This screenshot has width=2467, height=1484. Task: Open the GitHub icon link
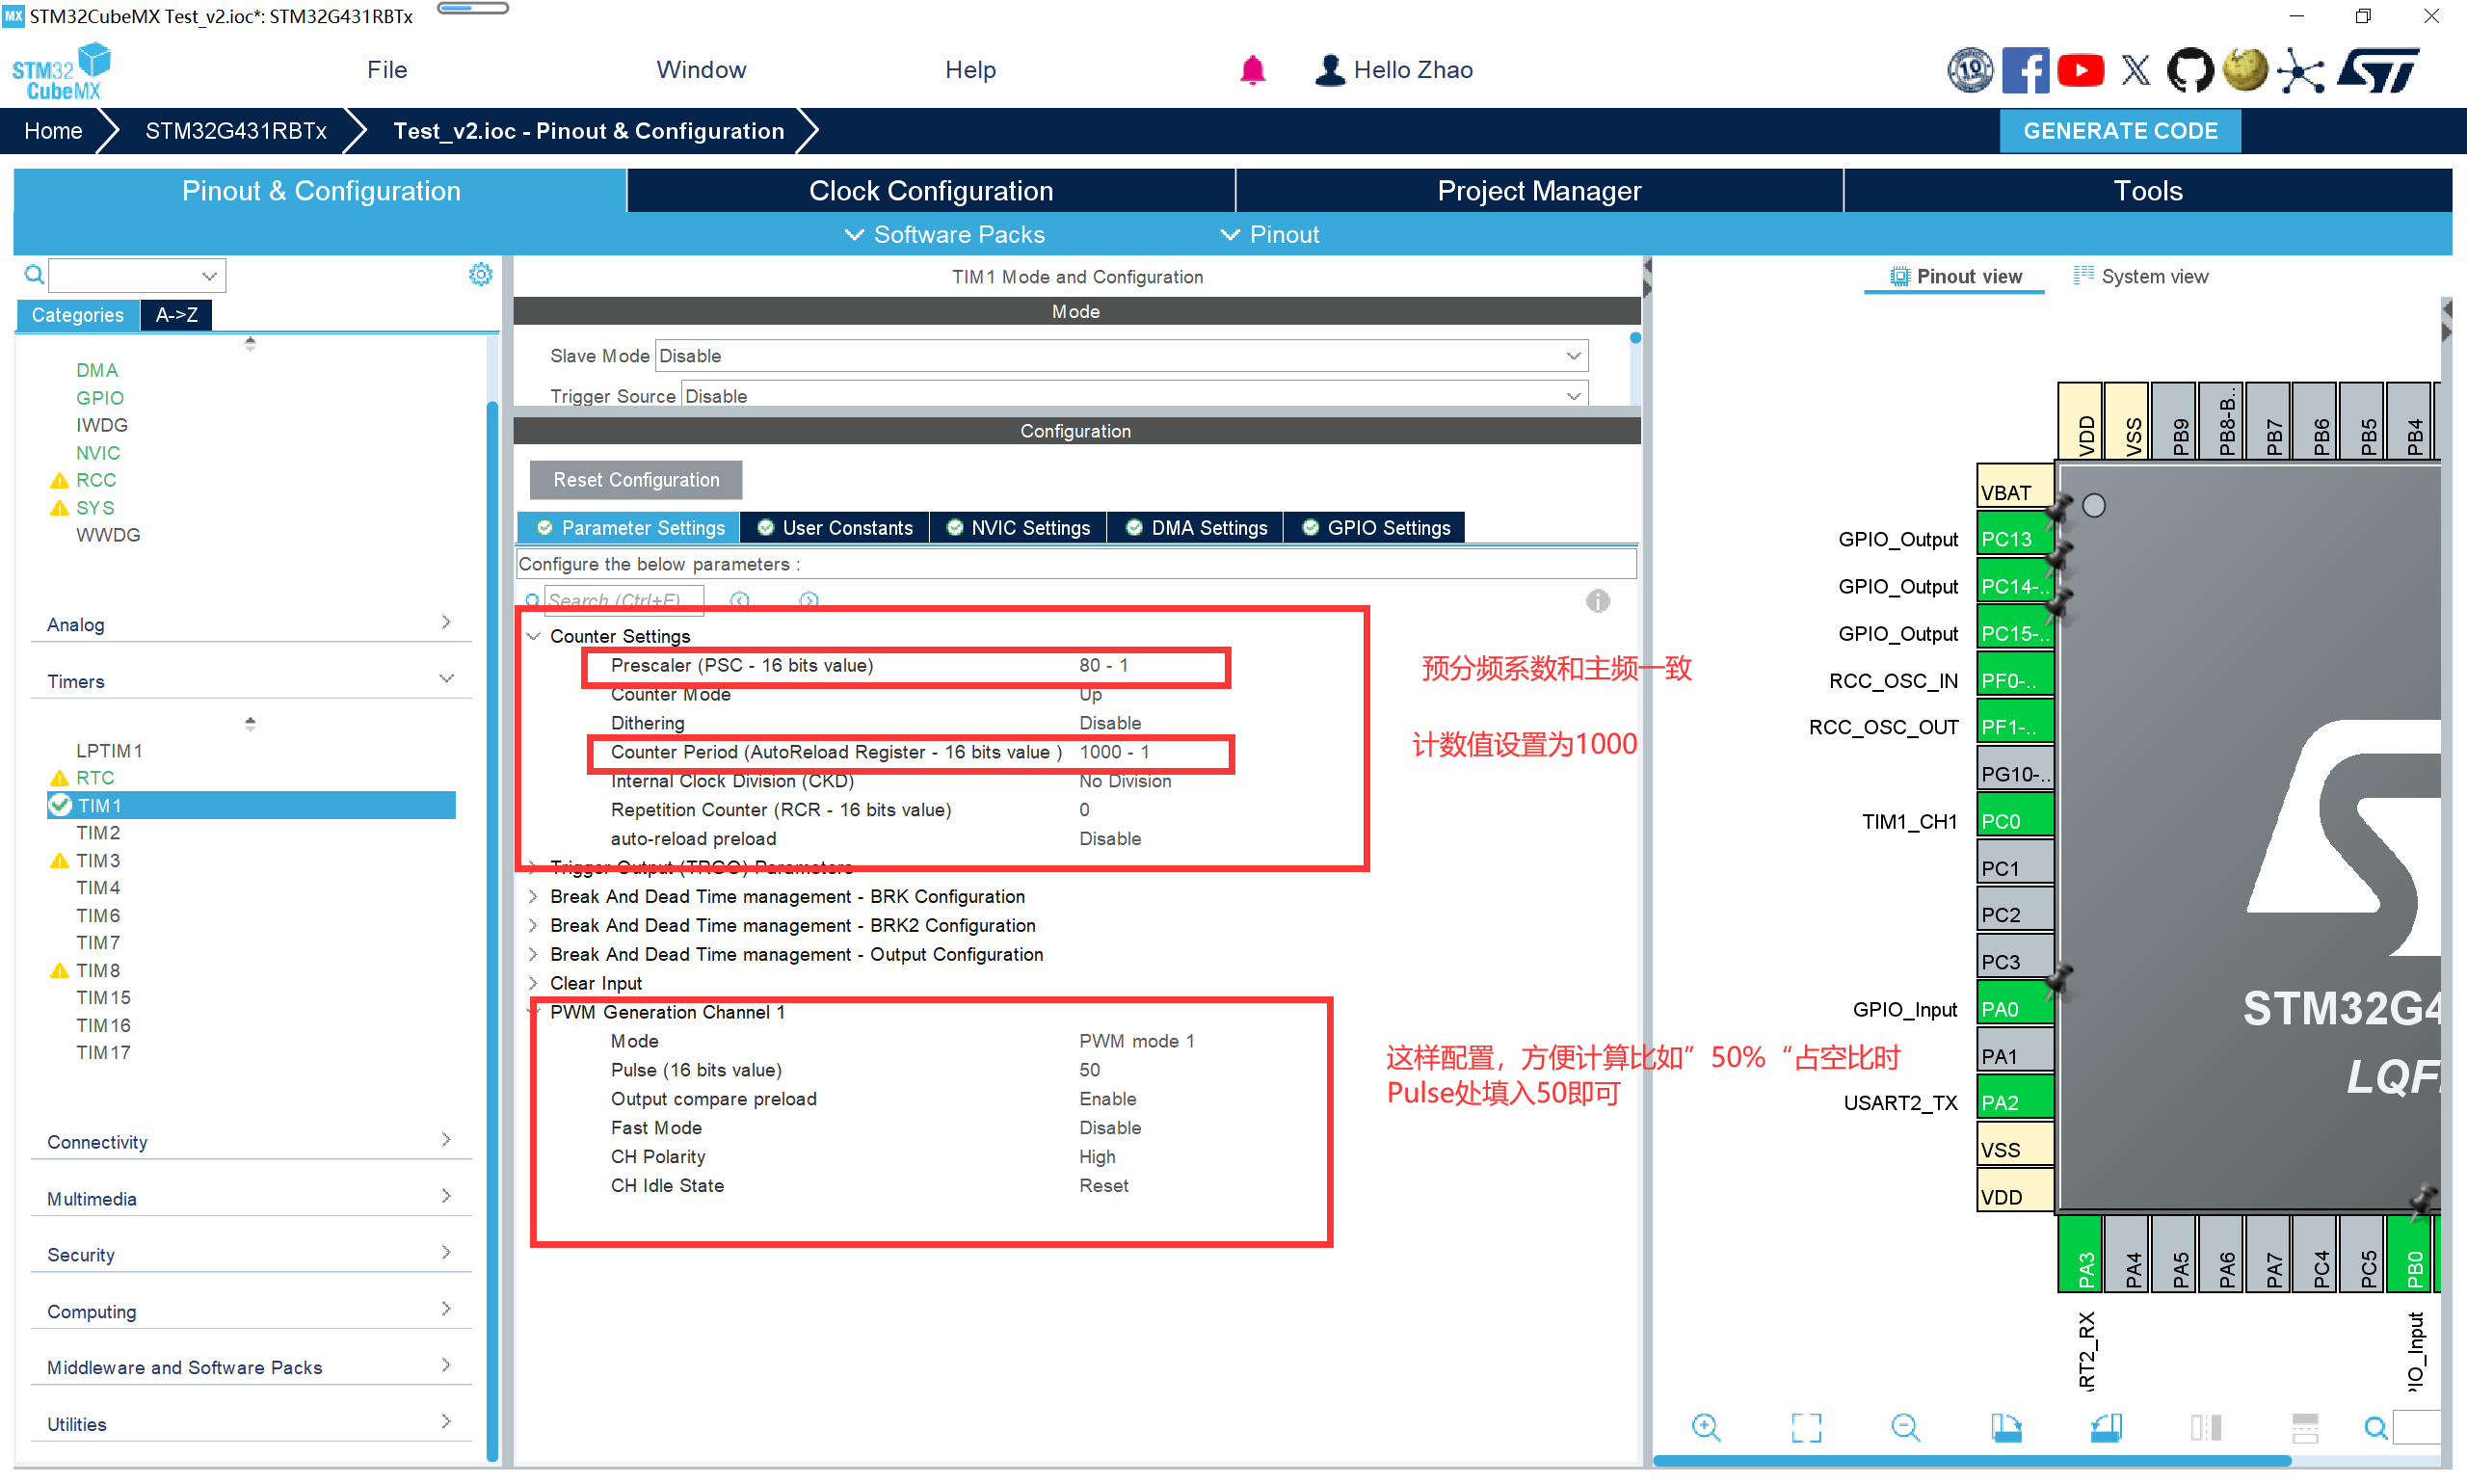click(2189, 70)
